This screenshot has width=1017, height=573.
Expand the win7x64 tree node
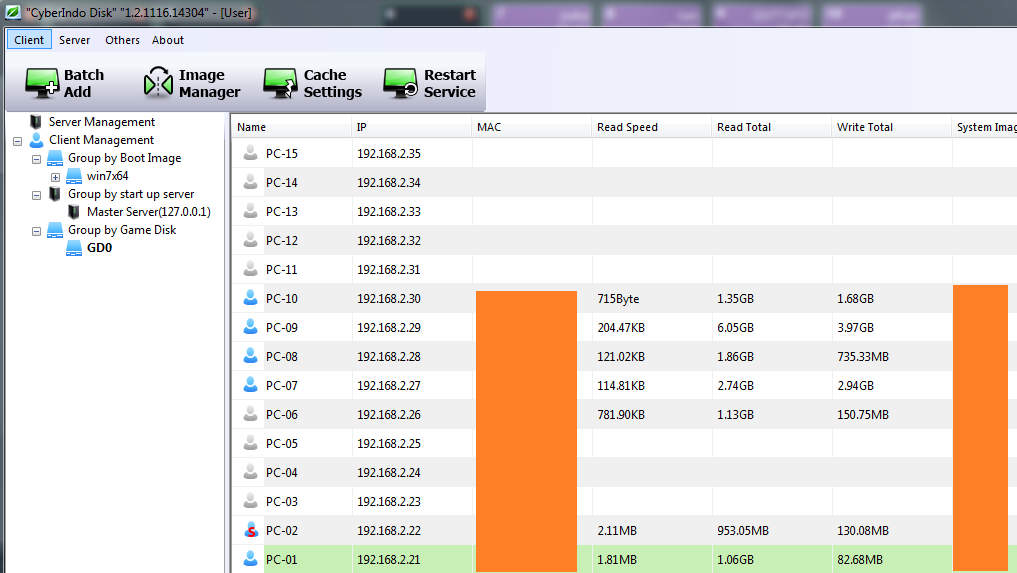[x=55, y=177]
